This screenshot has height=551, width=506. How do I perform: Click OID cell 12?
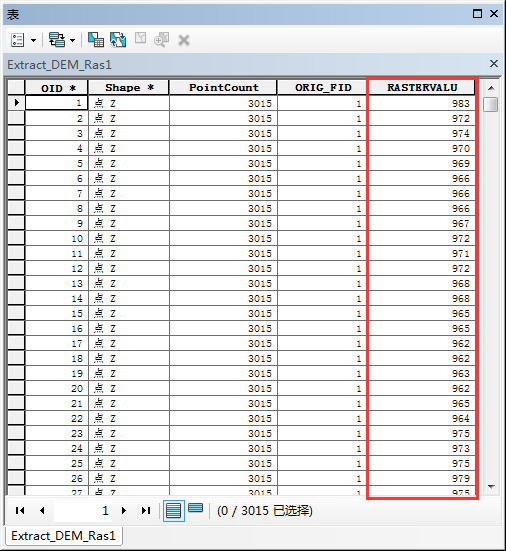pyautogui.click(x=56, y=268)
